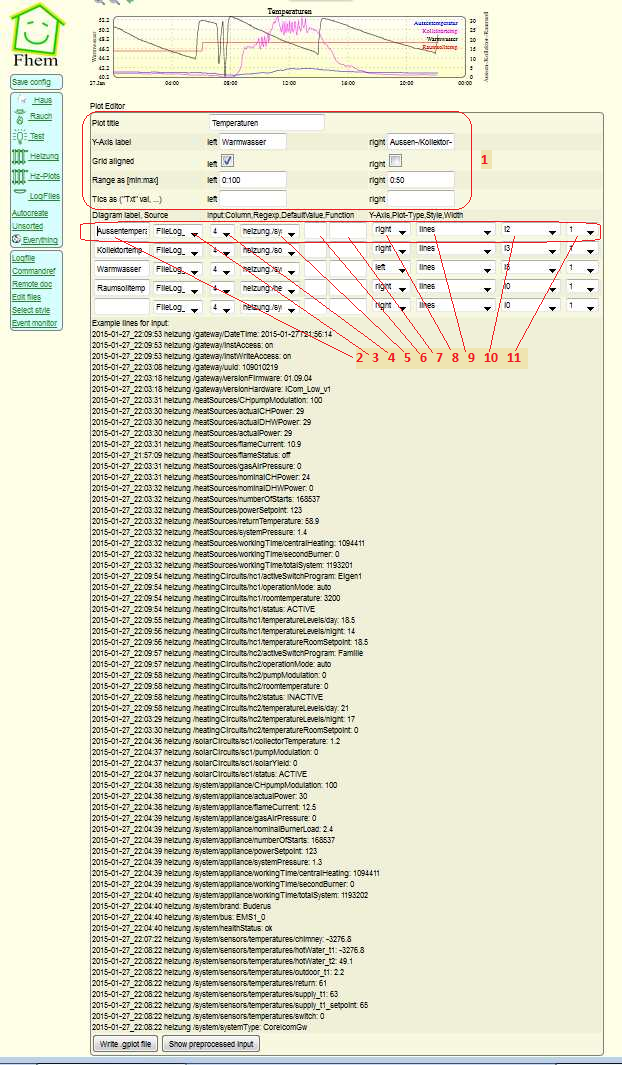Open source dropdown in Raumsolltemp row
This screenshot has height=1065, width=622.
tap(178, 287)
